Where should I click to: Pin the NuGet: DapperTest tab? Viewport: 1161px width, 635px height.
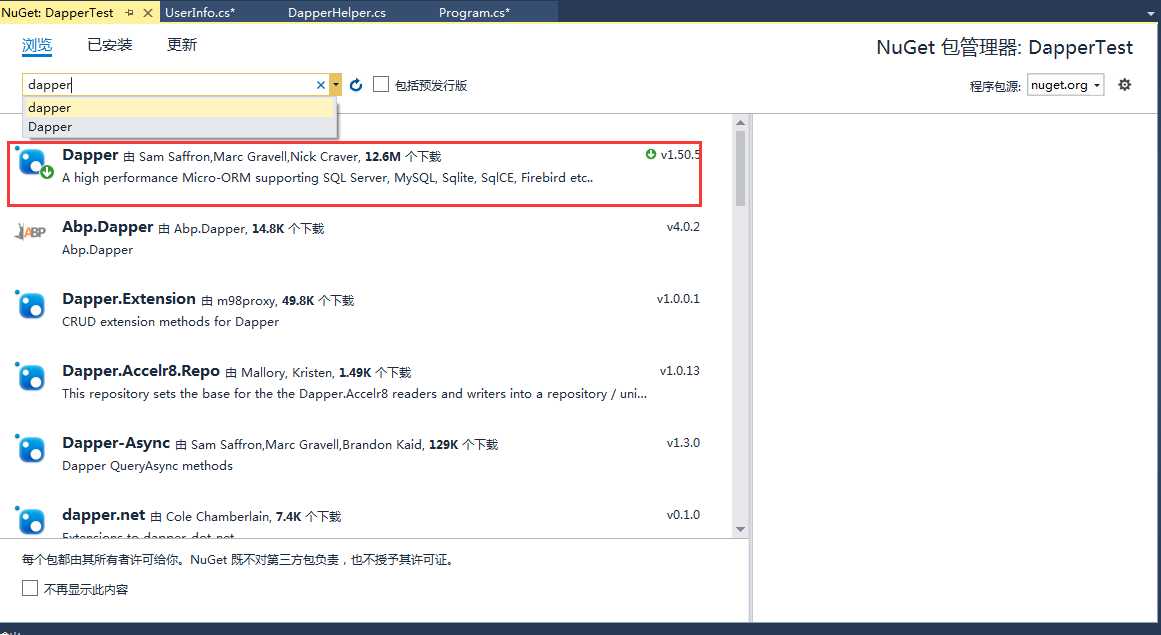point(130,13)
